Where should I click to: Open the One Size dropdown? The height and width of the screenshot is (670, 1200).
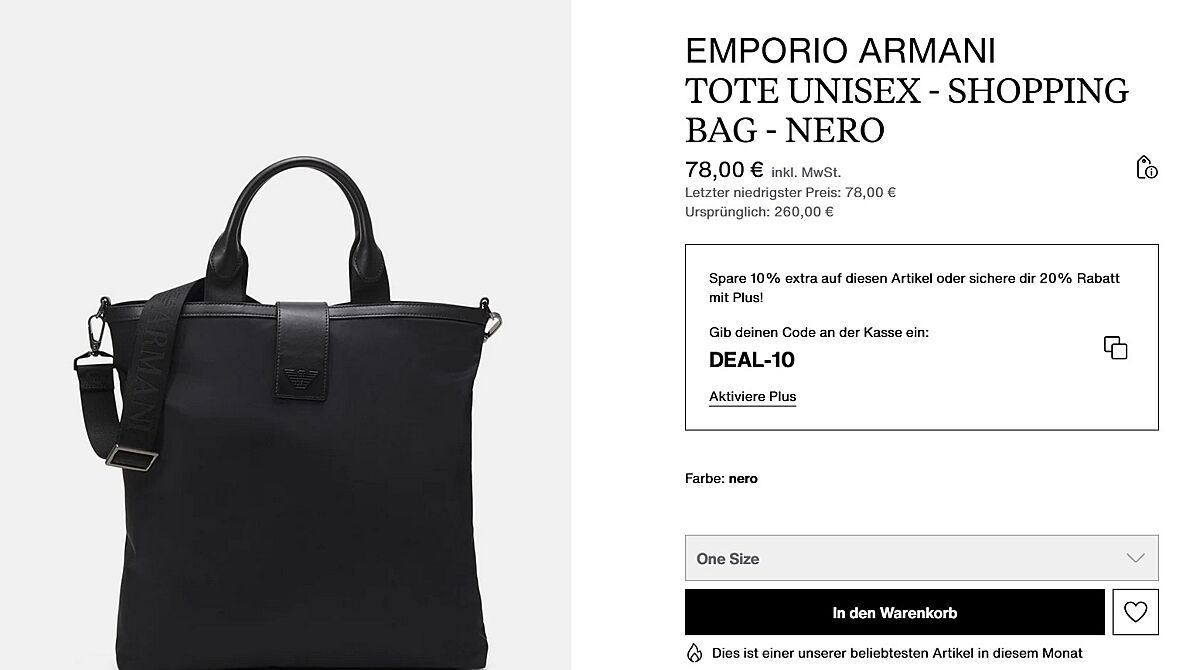[921, 558]
